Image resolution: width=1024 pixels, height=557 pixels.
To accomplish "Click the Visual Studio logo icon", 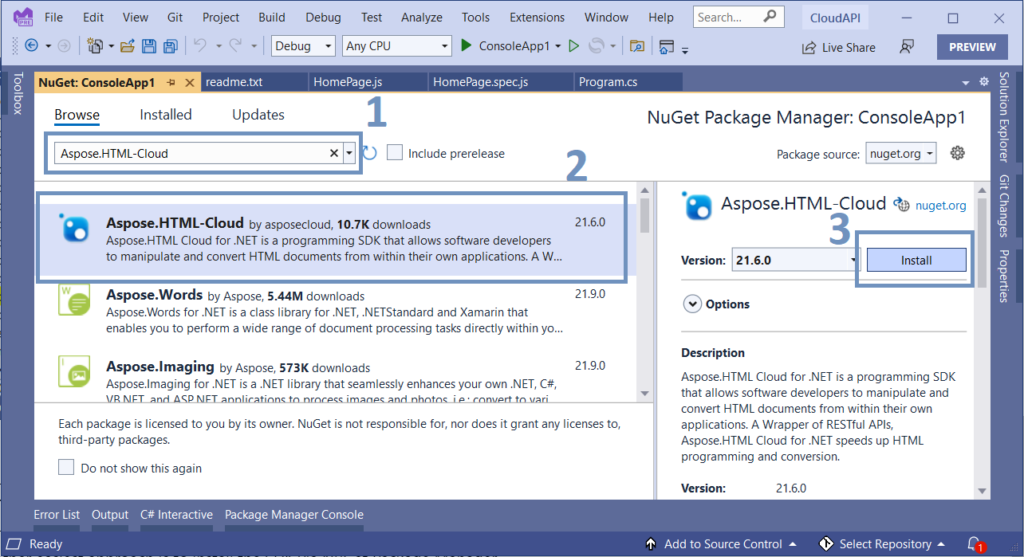I will click(x=23, y=16).
